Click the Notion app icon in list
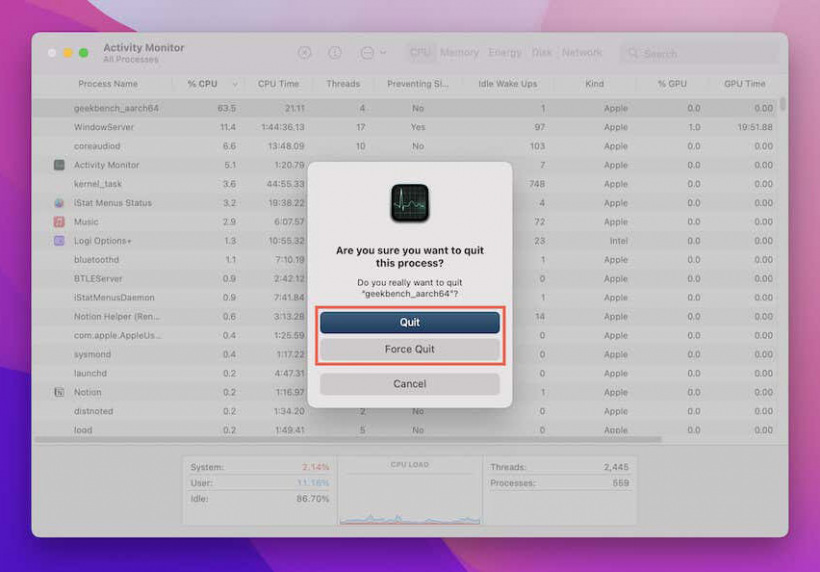The image size is (820, 572). (59, 392)
